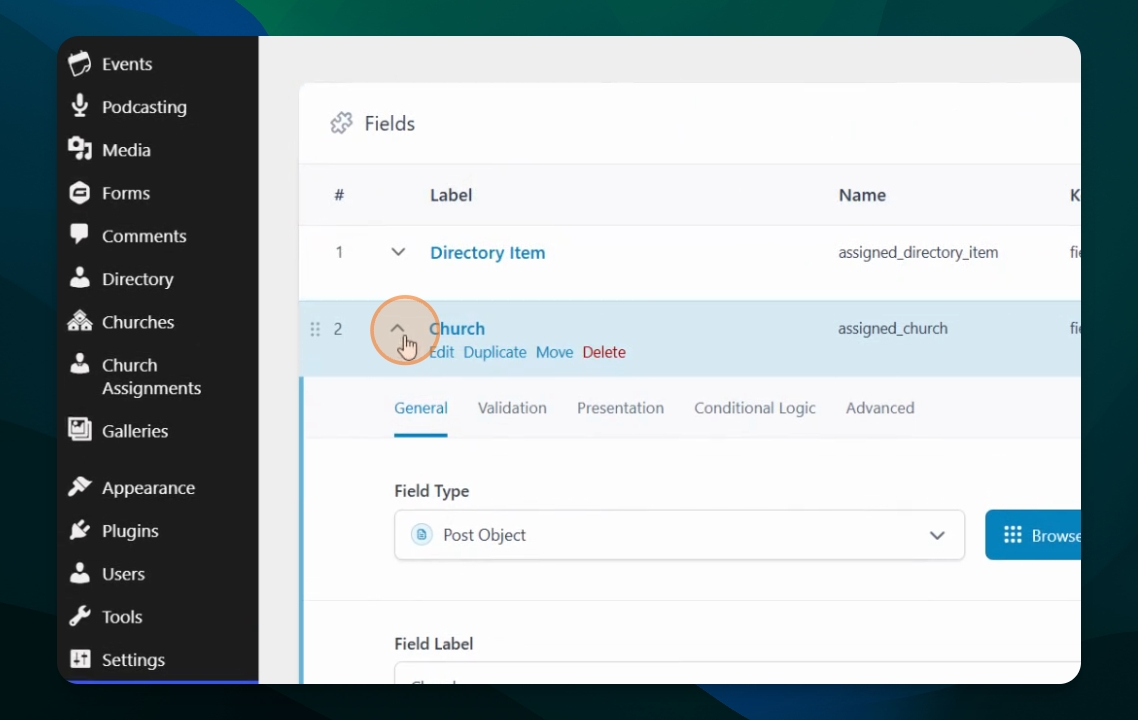Click Edit under the Church field
Viewport: 1138px width, 720px height.
(441, 352)
